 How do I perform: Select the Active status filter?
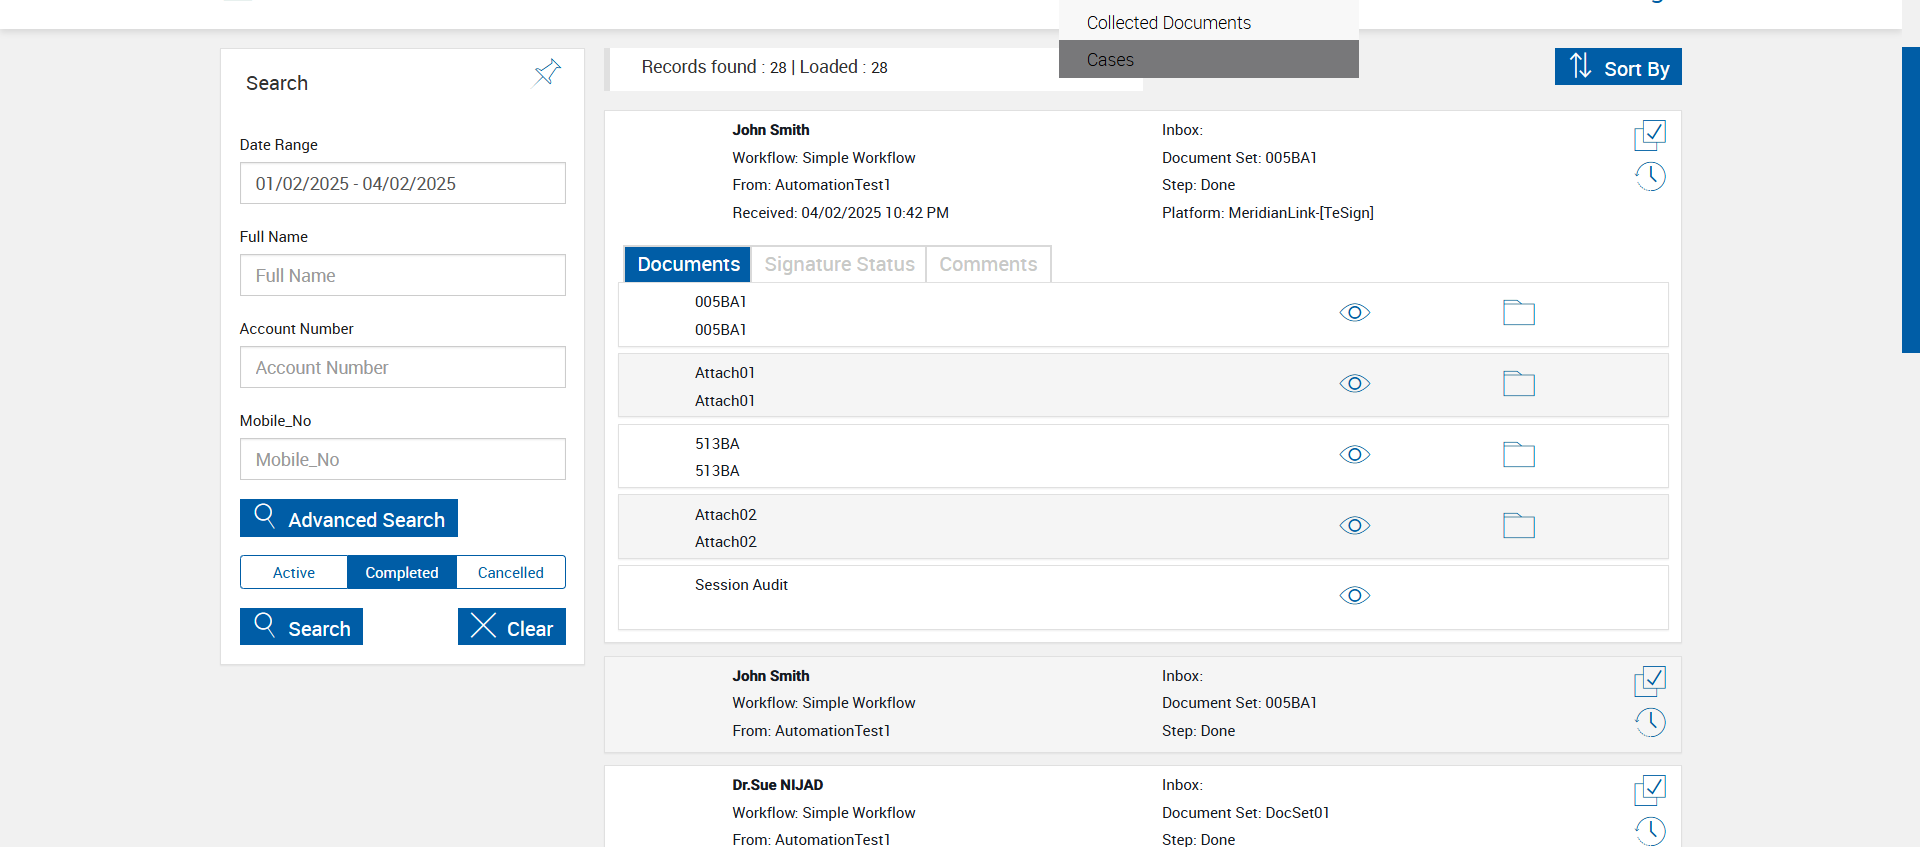(x=294, y=573)
